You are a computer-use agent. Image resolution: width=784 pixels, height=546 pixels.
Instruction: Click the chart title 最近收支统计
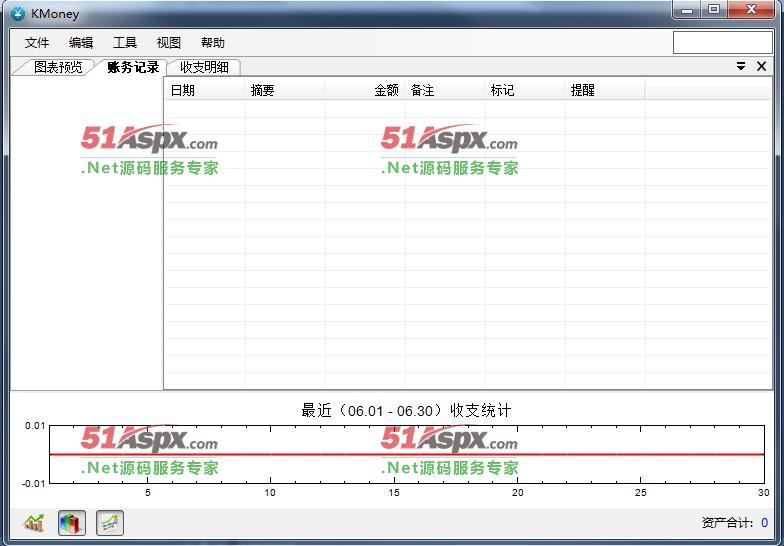(x=406, y=410)
